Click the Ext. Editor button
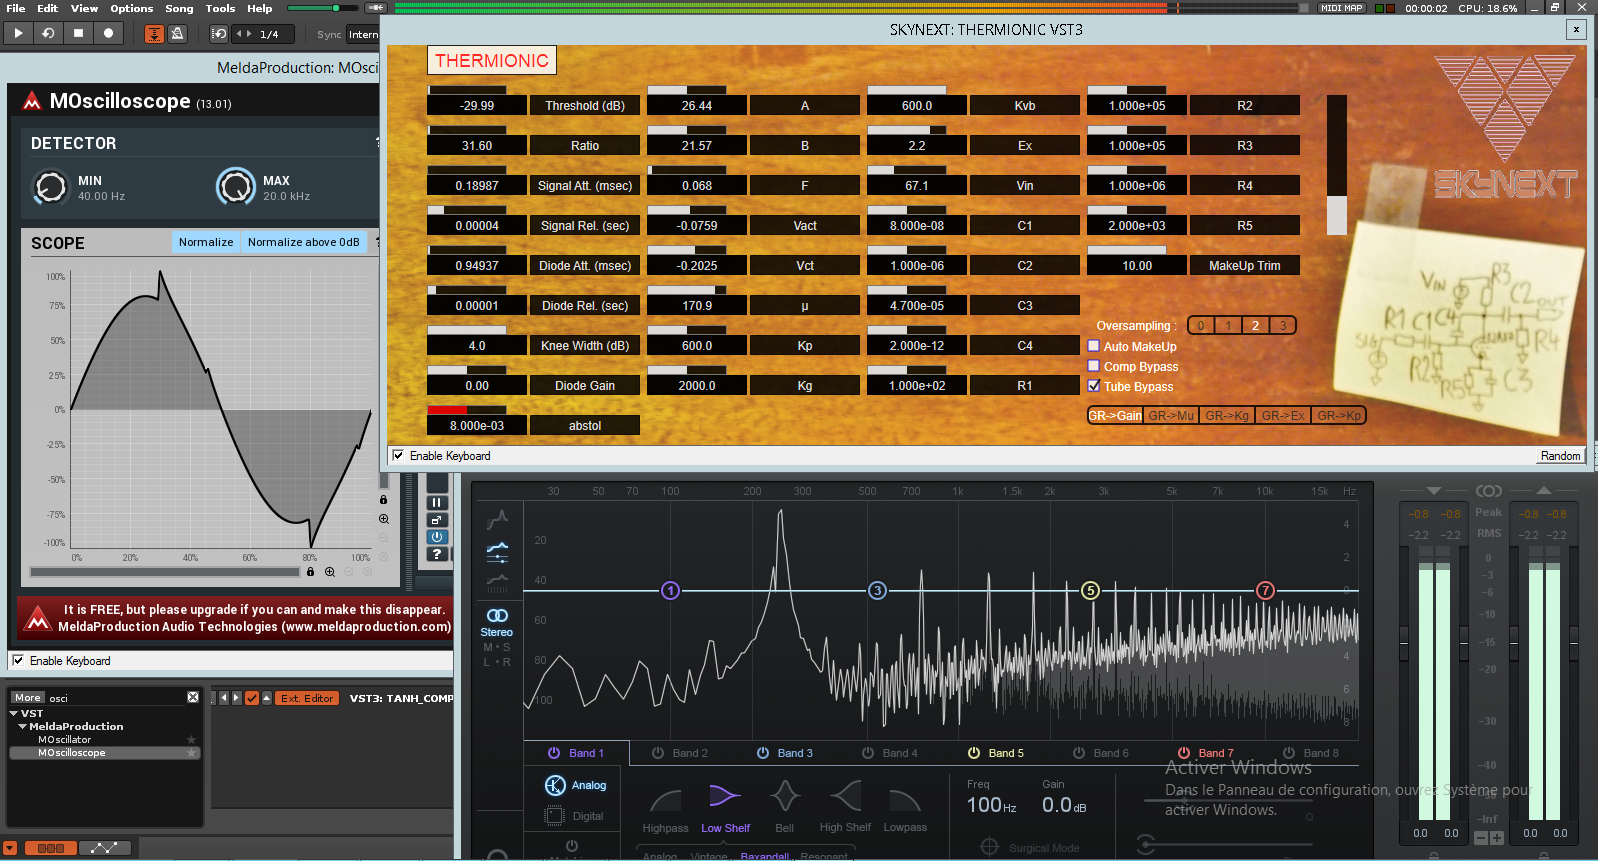The image size is (1598, 861). pos(307,698)
